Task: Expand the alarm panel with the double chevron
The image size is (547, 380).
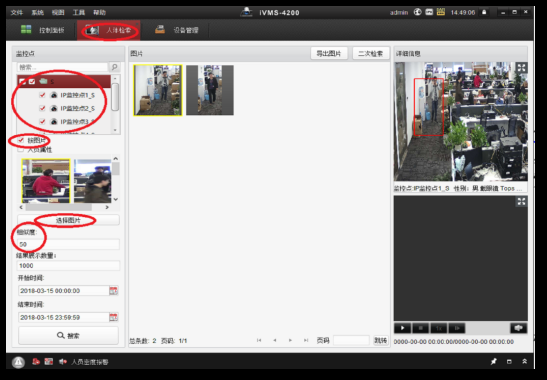Action: pos(524,362)
